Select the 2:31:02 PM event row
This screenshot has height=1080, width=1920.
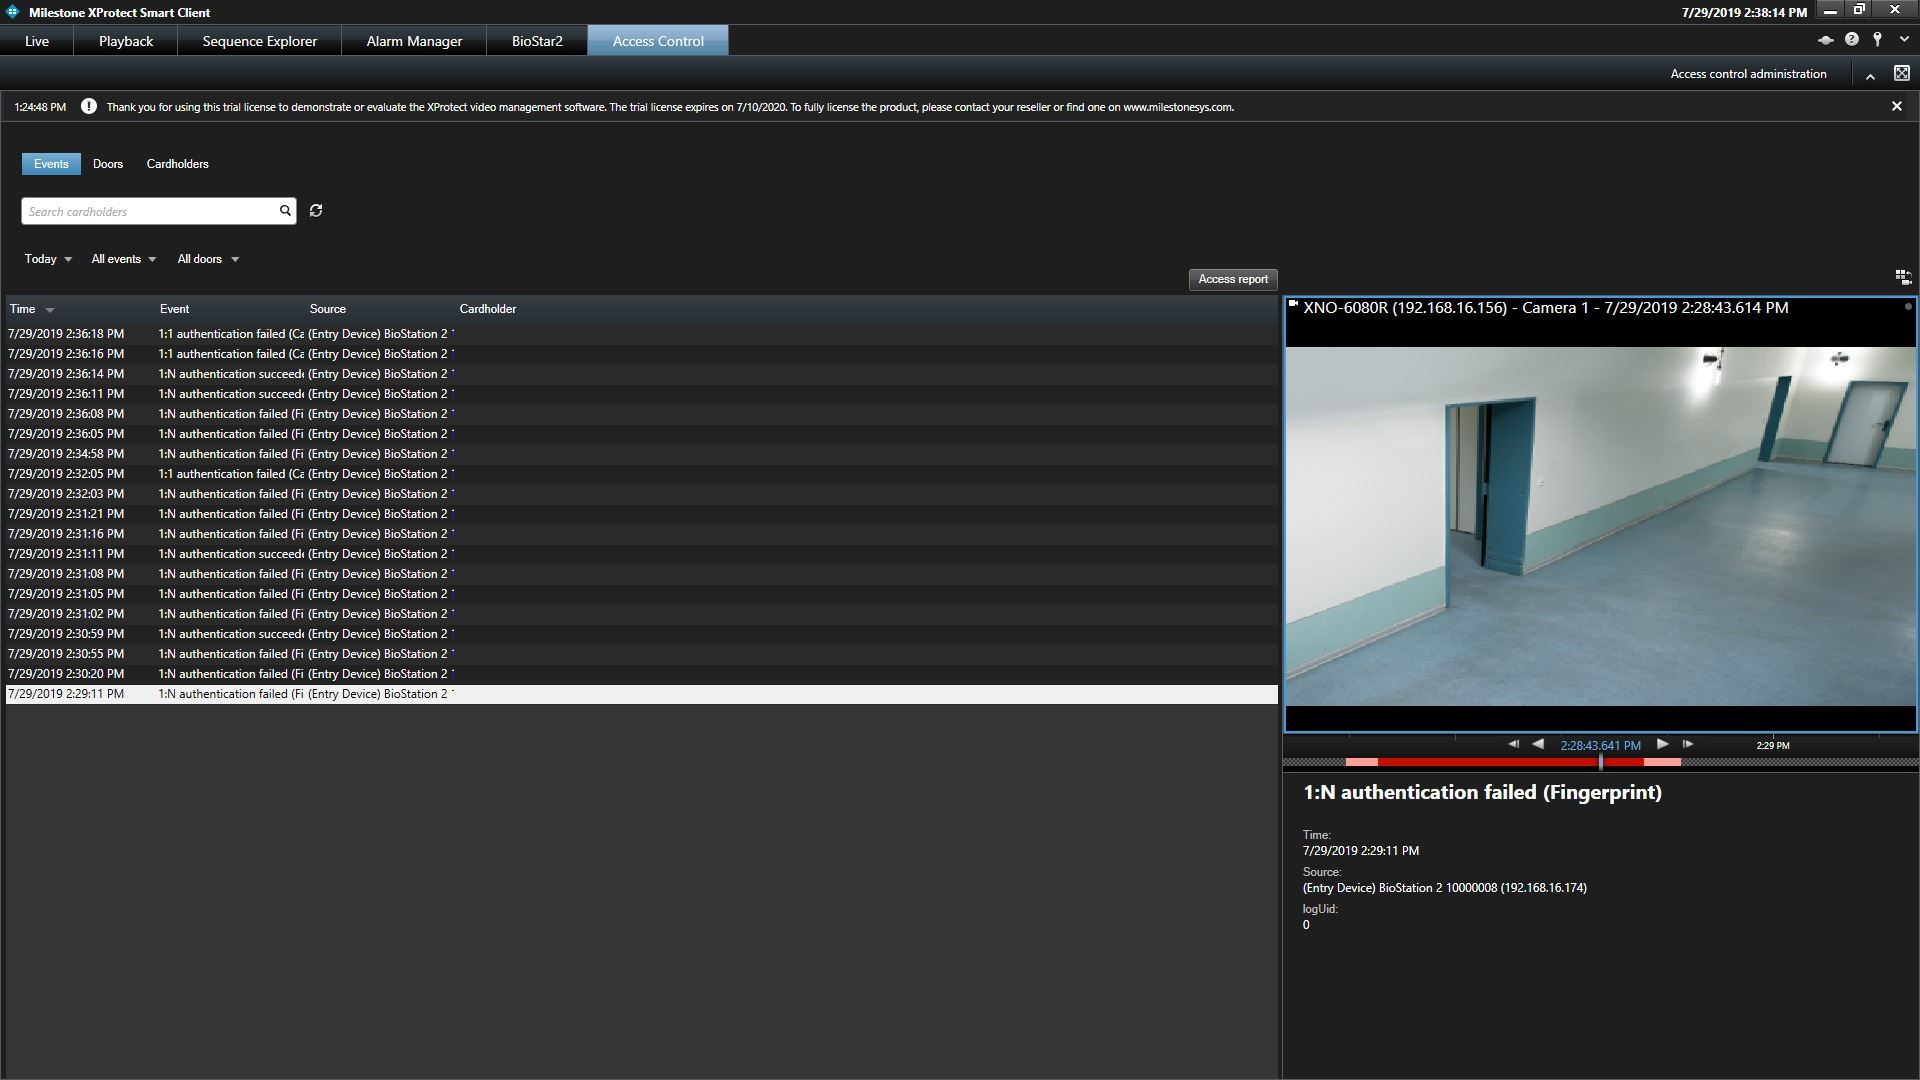[641, 614]
